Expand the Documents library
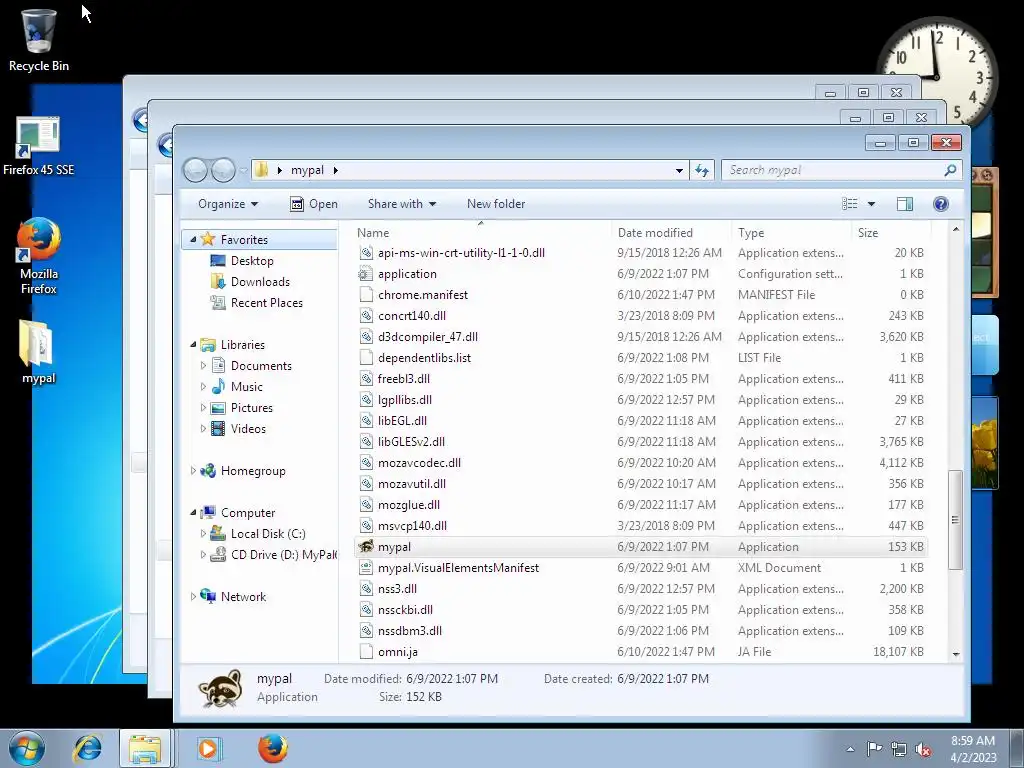1024x768 pixels. coord(203,366)
